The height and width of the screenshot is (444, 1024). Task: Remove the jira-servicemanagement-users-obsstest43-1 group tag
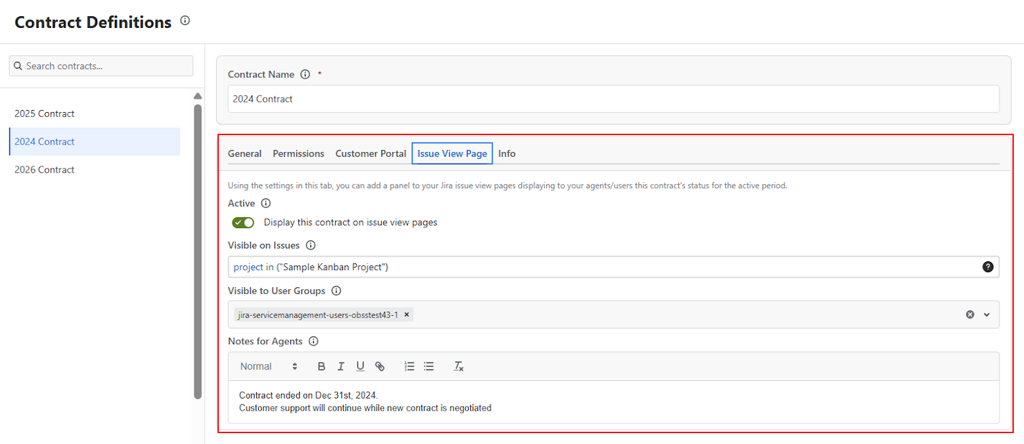click(407, 314)
